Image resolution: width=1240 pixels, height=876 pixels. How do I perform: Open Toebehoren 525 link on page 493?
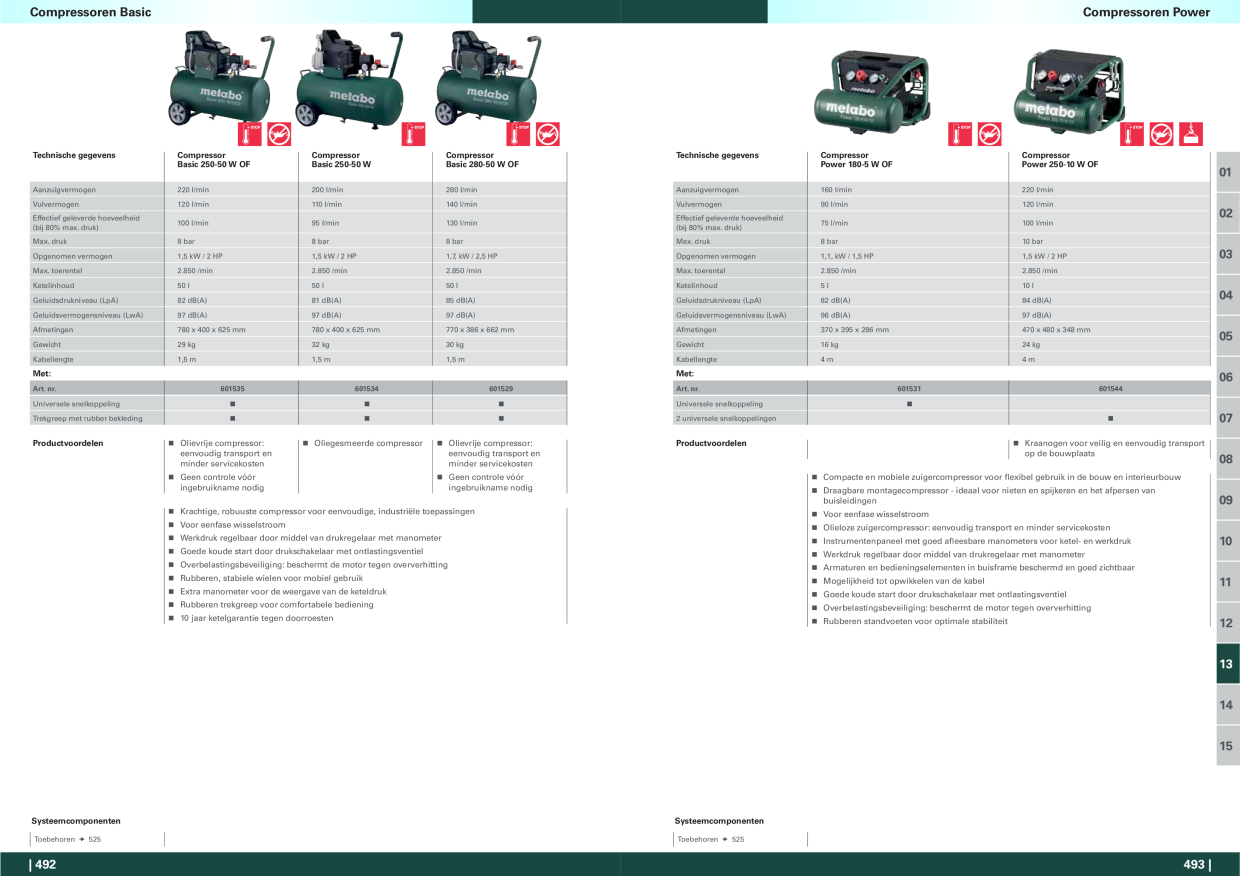(711, 839)
